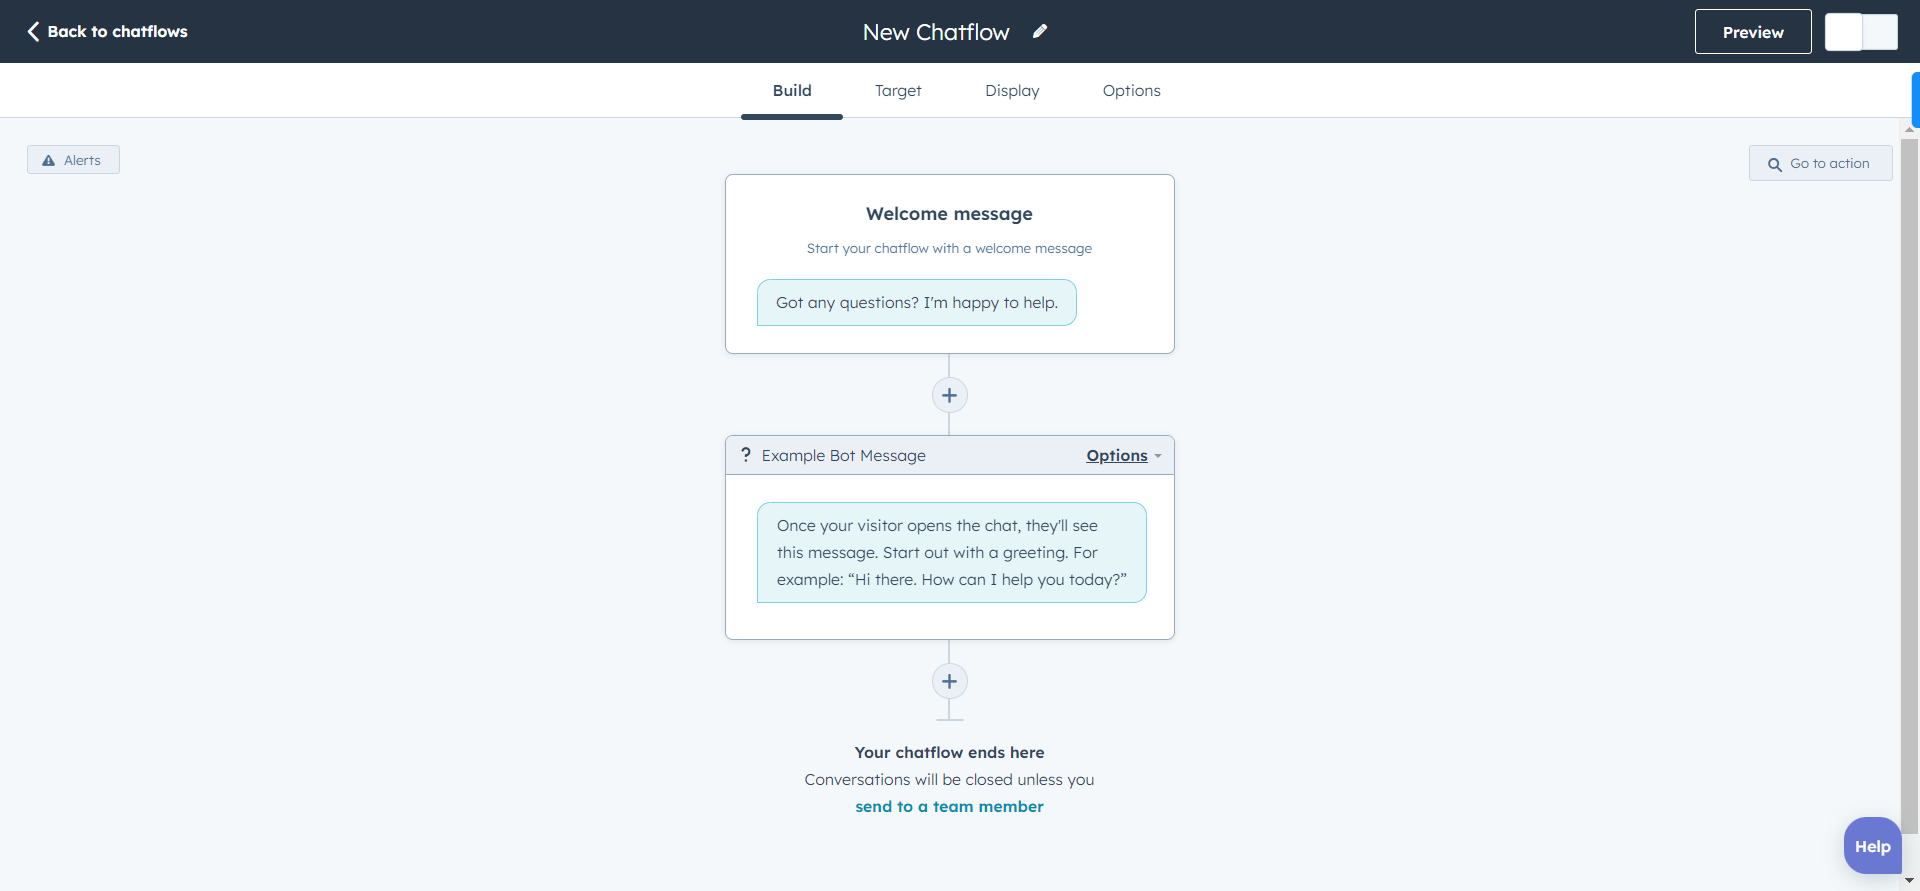Switch to the Target tab
Image resolution: width=1920 pixels, height=891 pixels.
pos(897,90)
